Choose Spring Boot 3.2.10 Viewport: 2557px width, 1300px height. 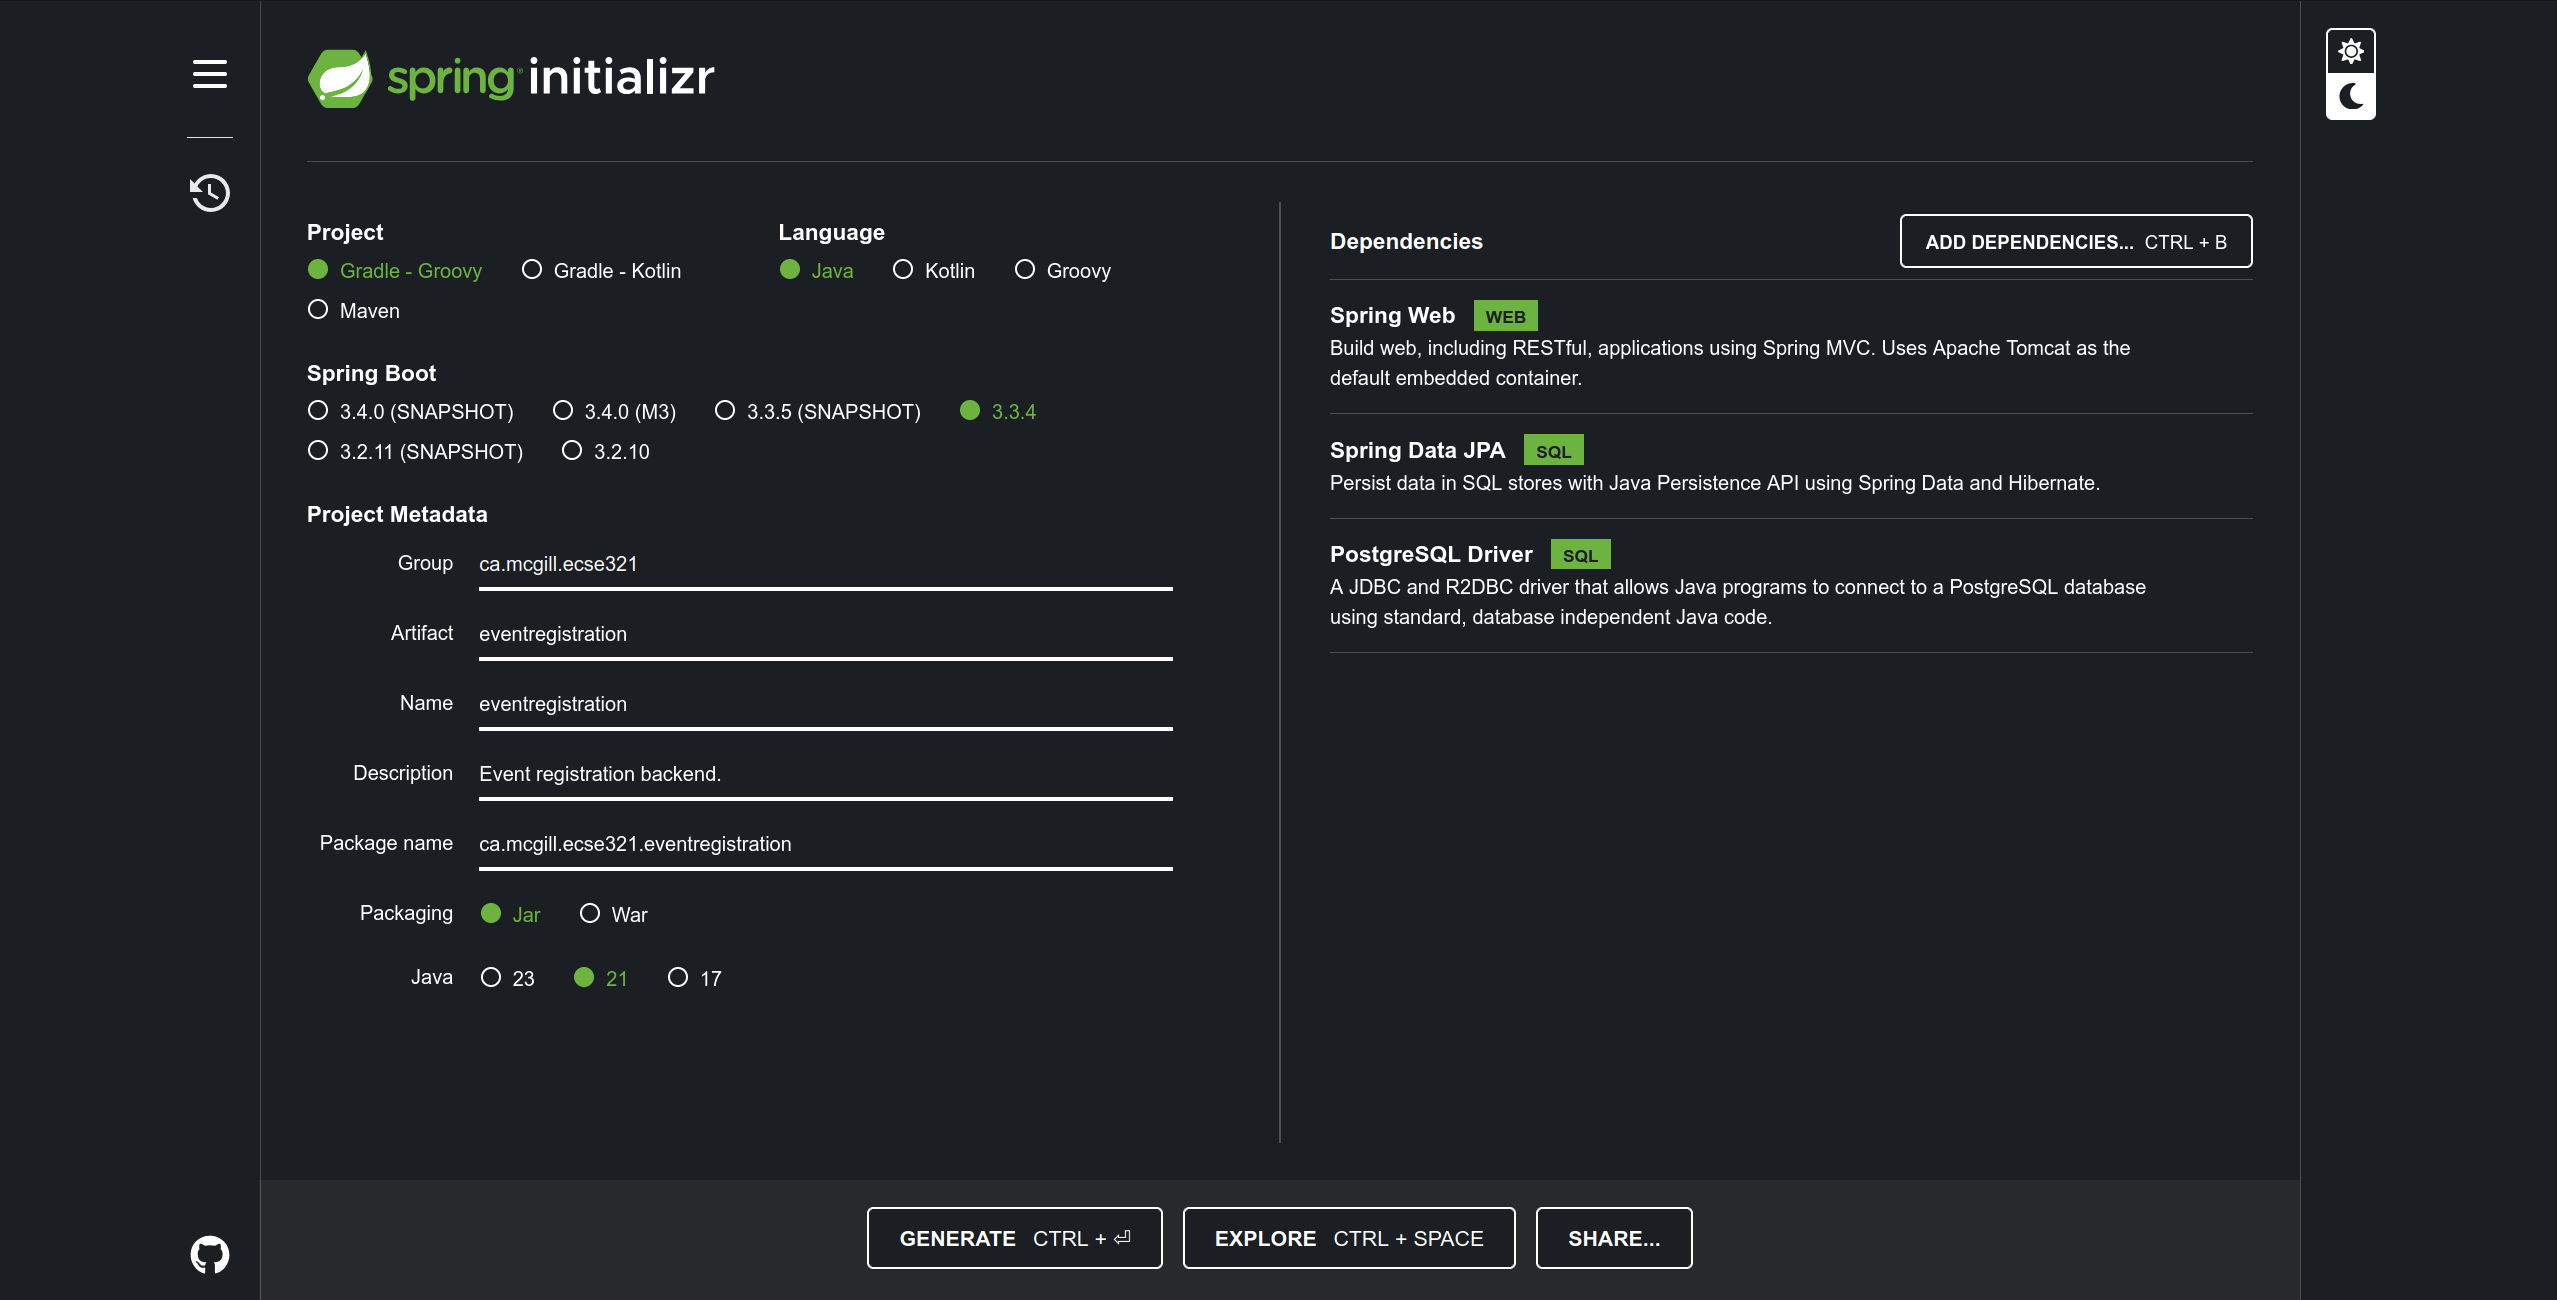[x=605, y=451]
